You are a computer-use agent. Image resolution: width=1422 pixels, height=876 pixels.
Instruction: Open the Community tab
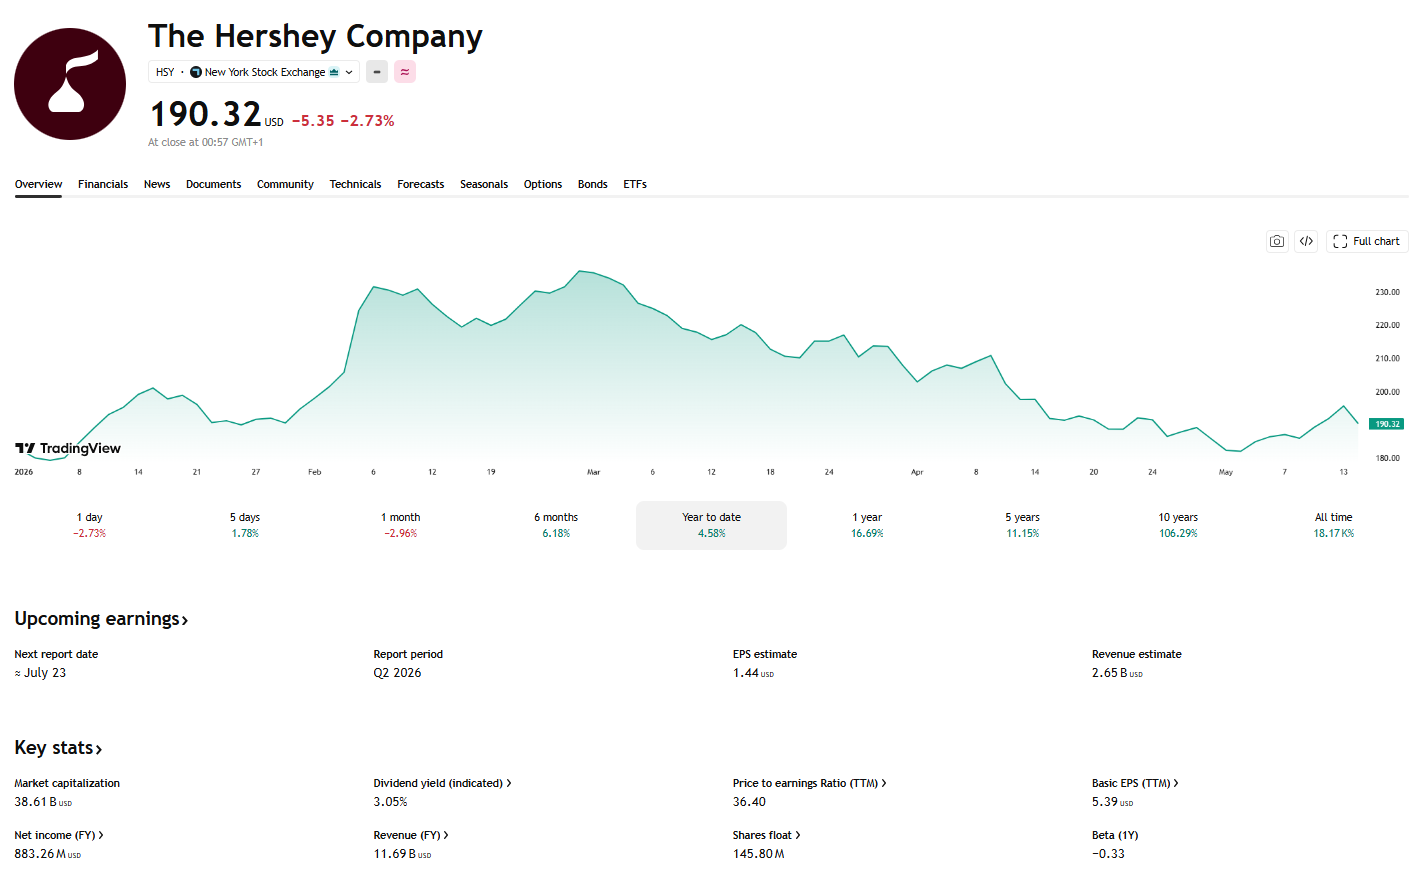click(x=285, y=184)
